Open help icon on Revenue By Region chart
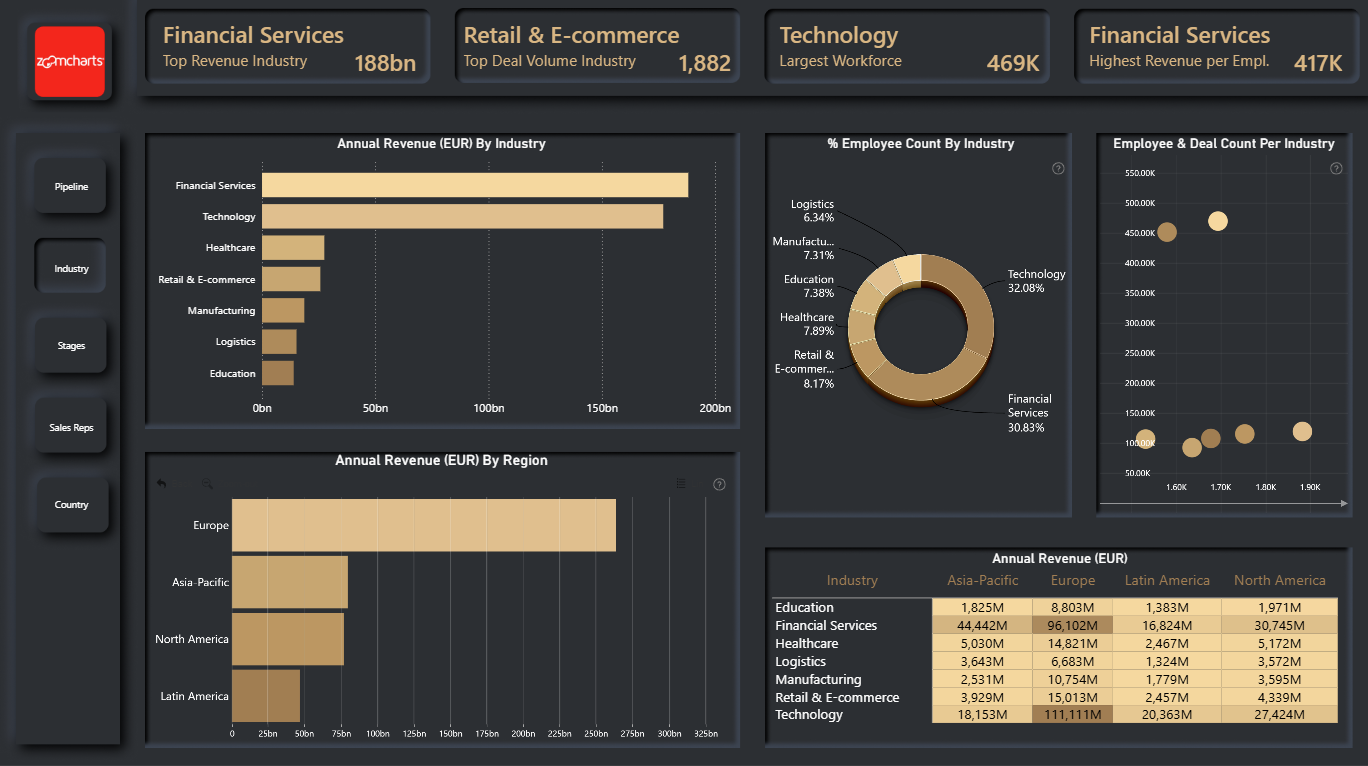Image resolution: width=1368 pixels, height=766 pixels. click(x=719, y=484)
